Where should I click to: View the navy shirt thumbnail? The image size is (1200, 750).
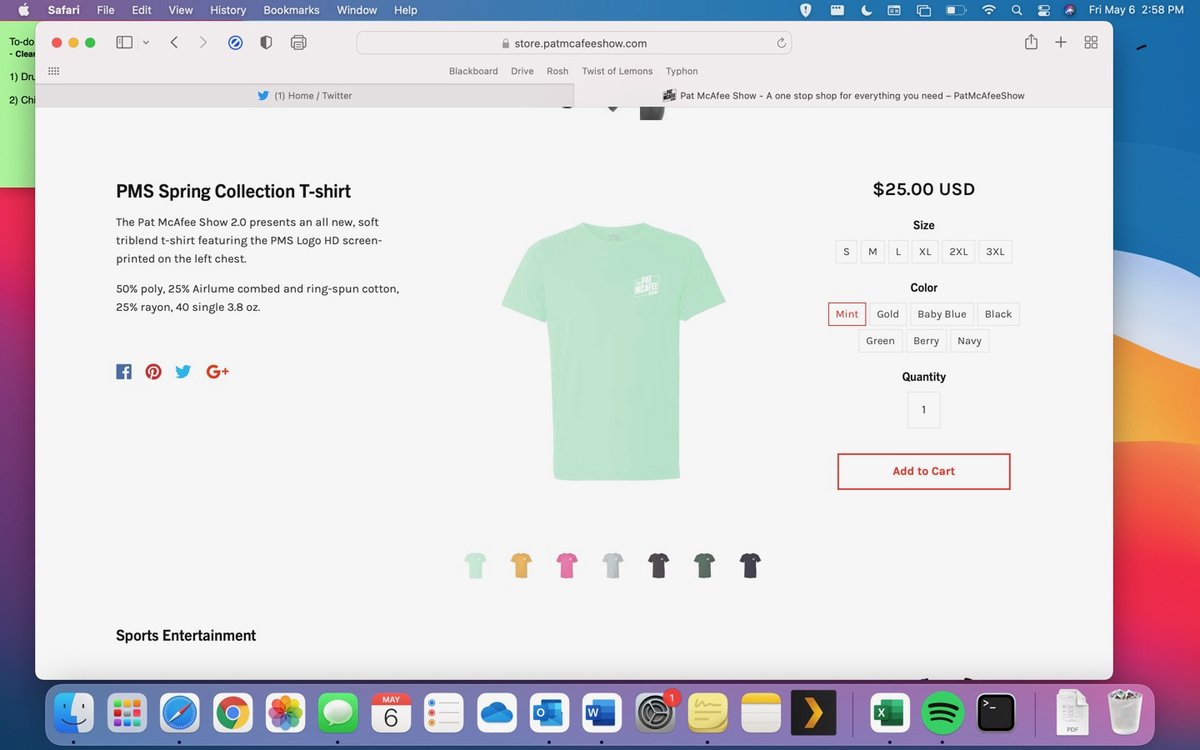pos(750,566)
